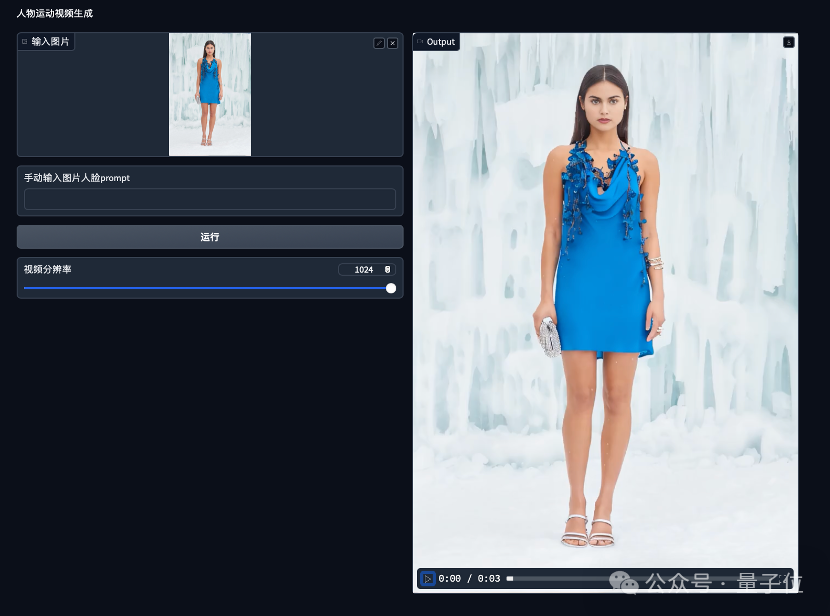Click the WeChat logo in the watermark
Image resolution: width=830 pixels, height=616 pixels.
pos(624,581)
